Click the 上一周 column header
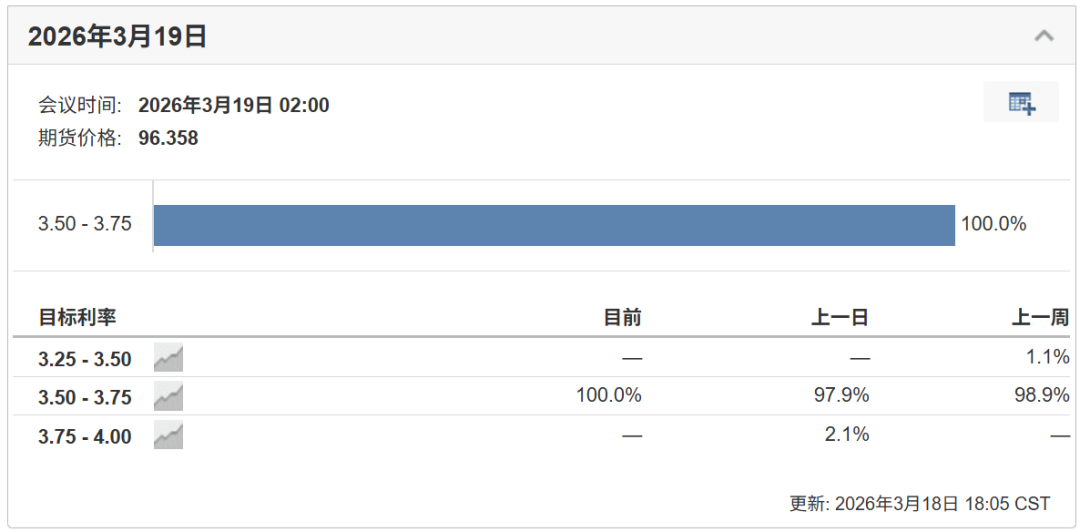Screen dimensions: 1080x532 (x=1041, y=317)
